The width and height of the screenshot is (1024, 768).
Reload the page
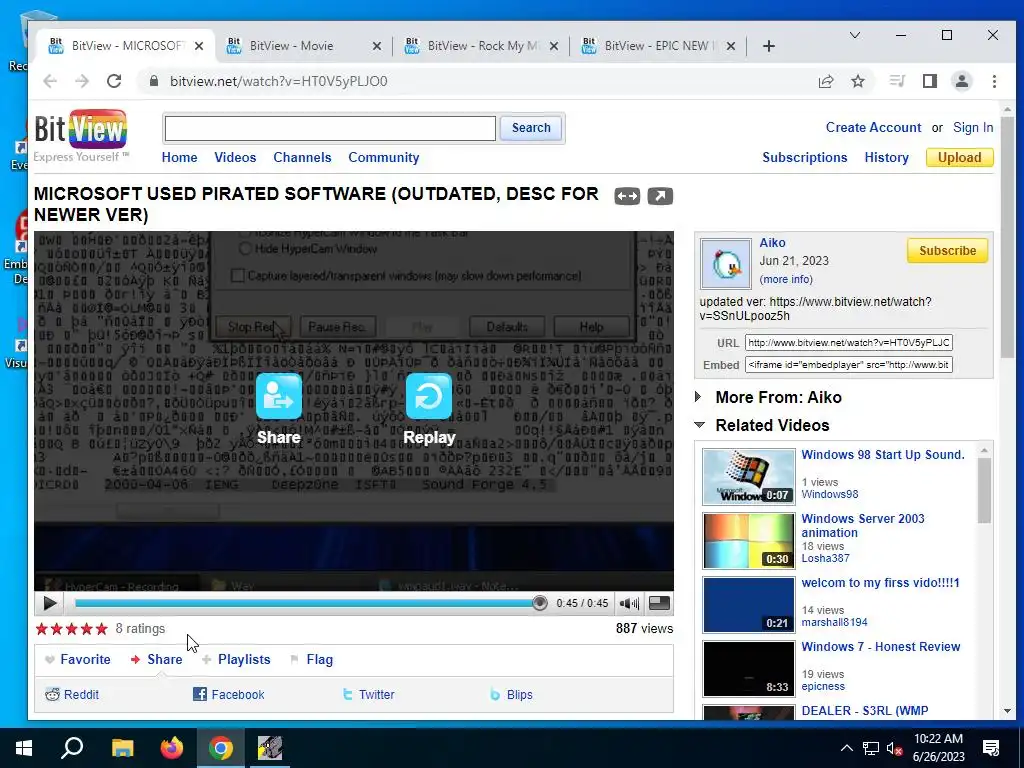click(114, 81)
